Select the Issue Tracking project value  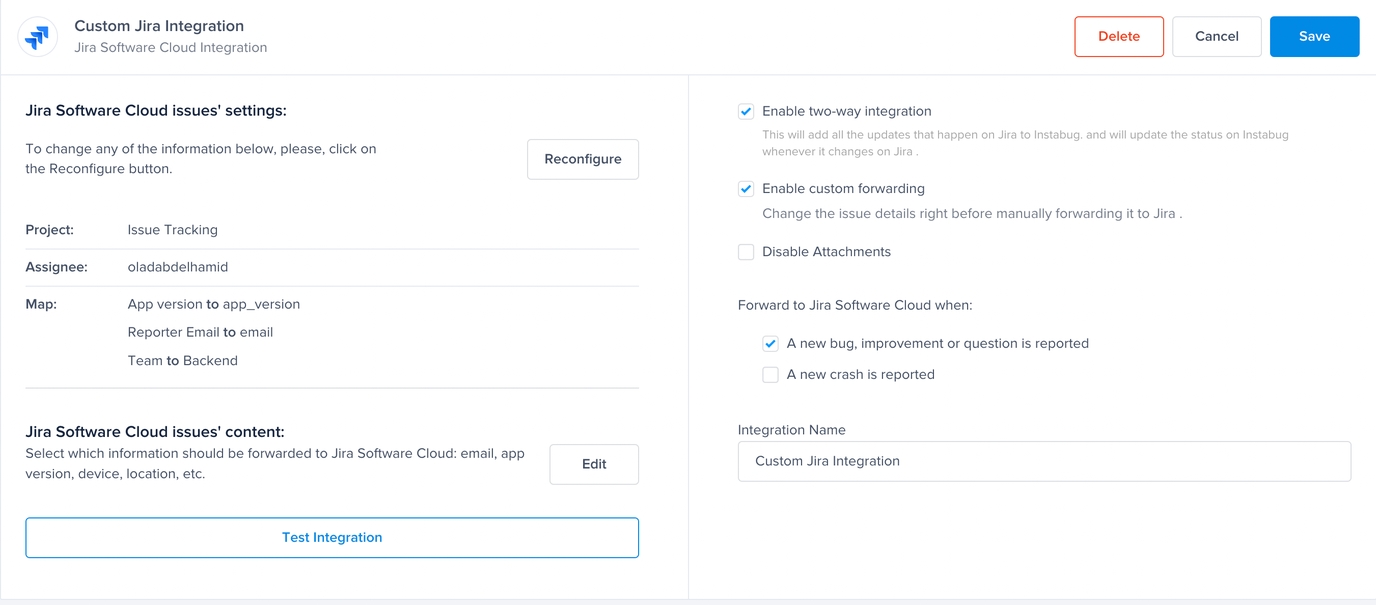pyautogui.click(x=172, y=230)
